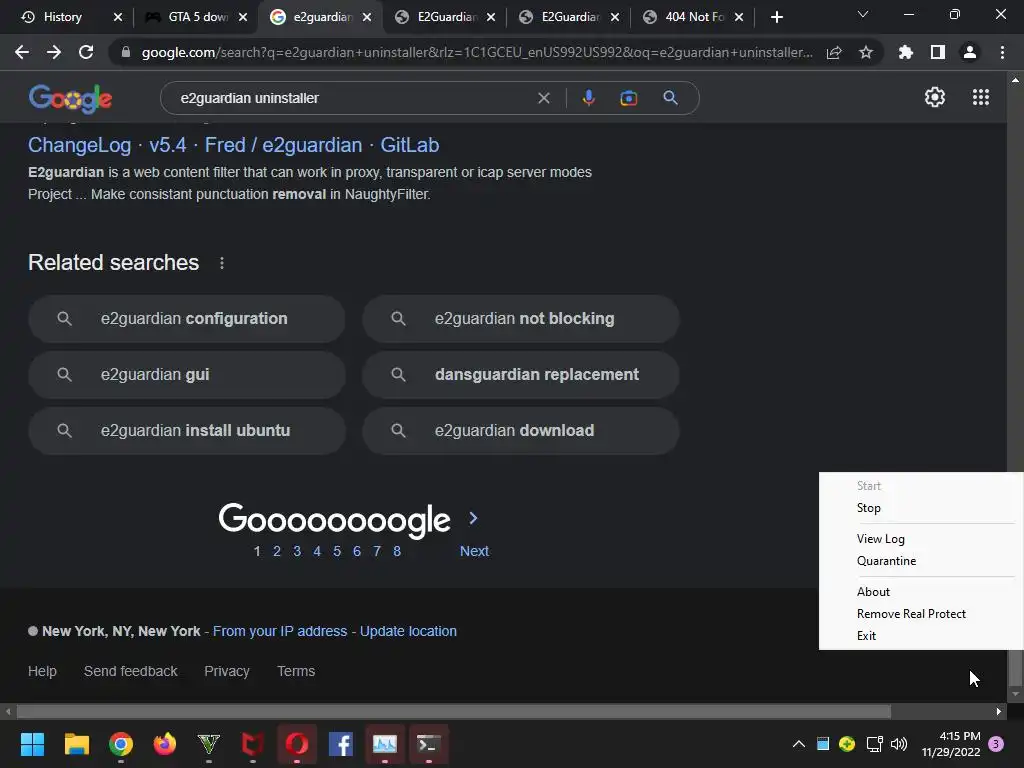Choose View Log in tray menu
The width and height of the screenshot is (1024, 768).
(x=880, y=539)
